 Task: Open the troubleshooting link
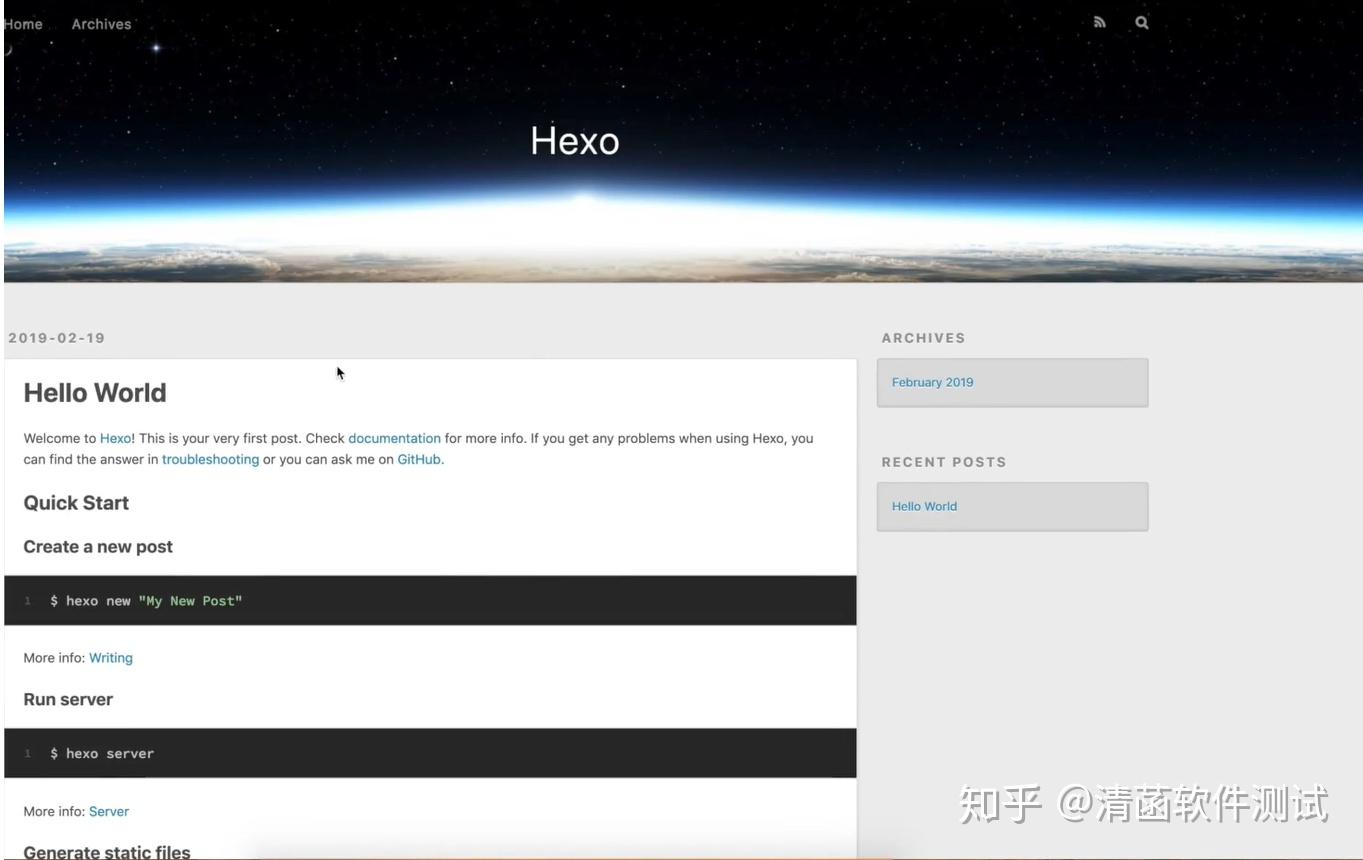[x=210, y=459]
